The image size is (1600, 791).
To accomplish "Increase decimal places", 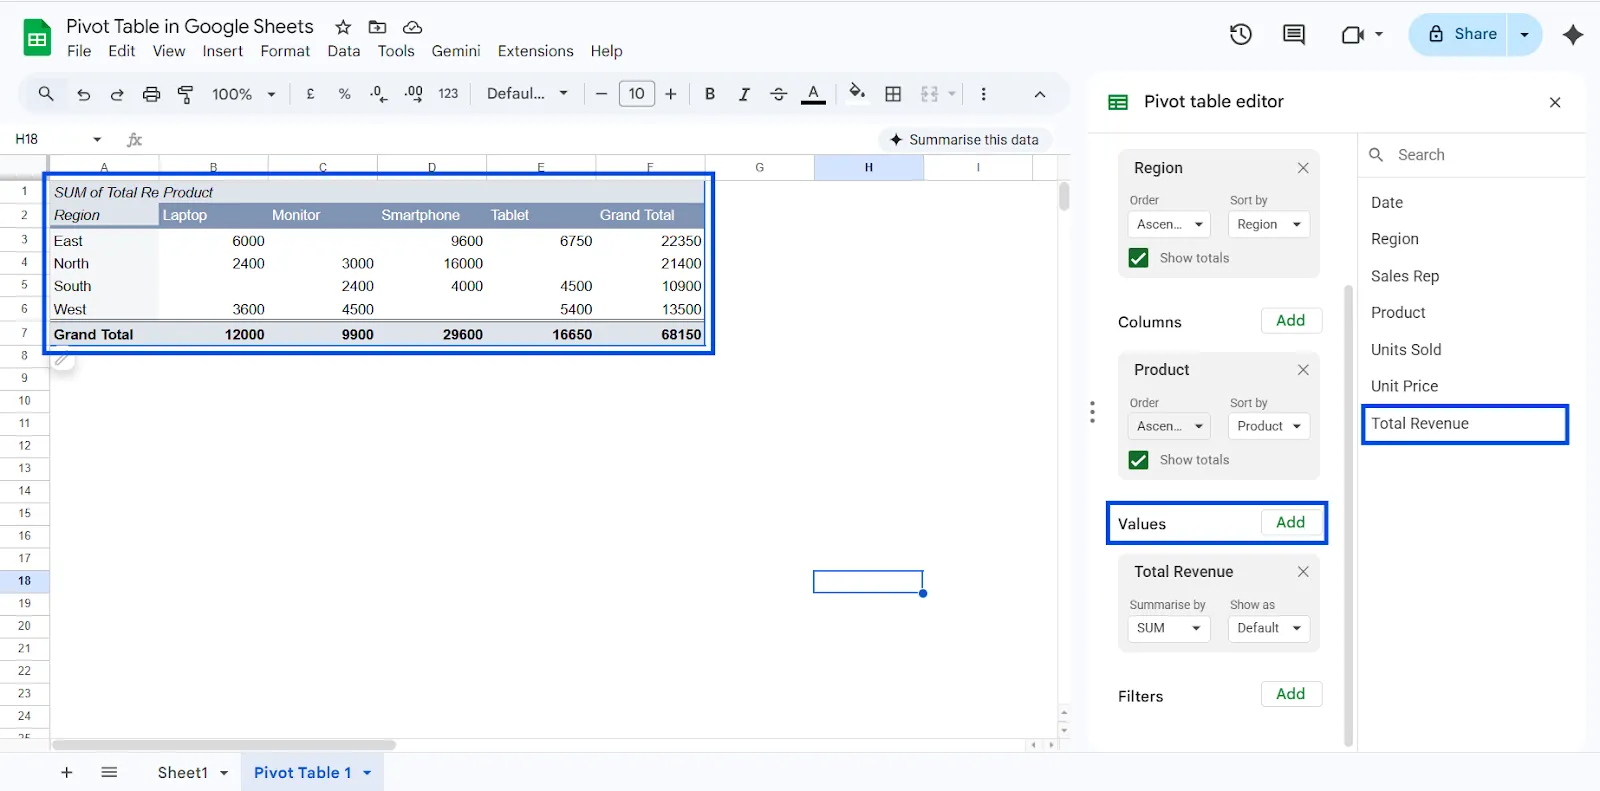I will click(x=413, y=94).
